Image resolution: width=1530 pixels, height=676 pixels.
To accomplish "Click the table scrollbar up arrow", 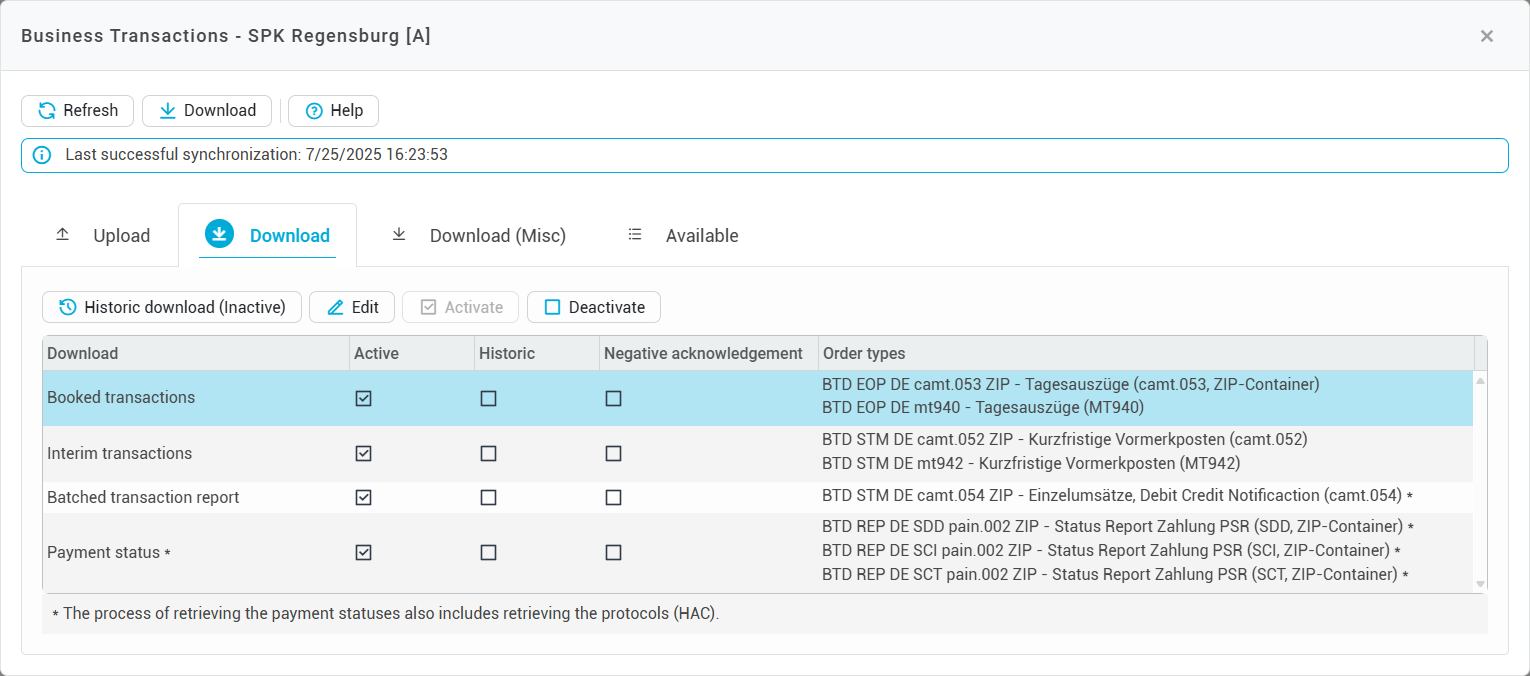I will coord(1480,381).
